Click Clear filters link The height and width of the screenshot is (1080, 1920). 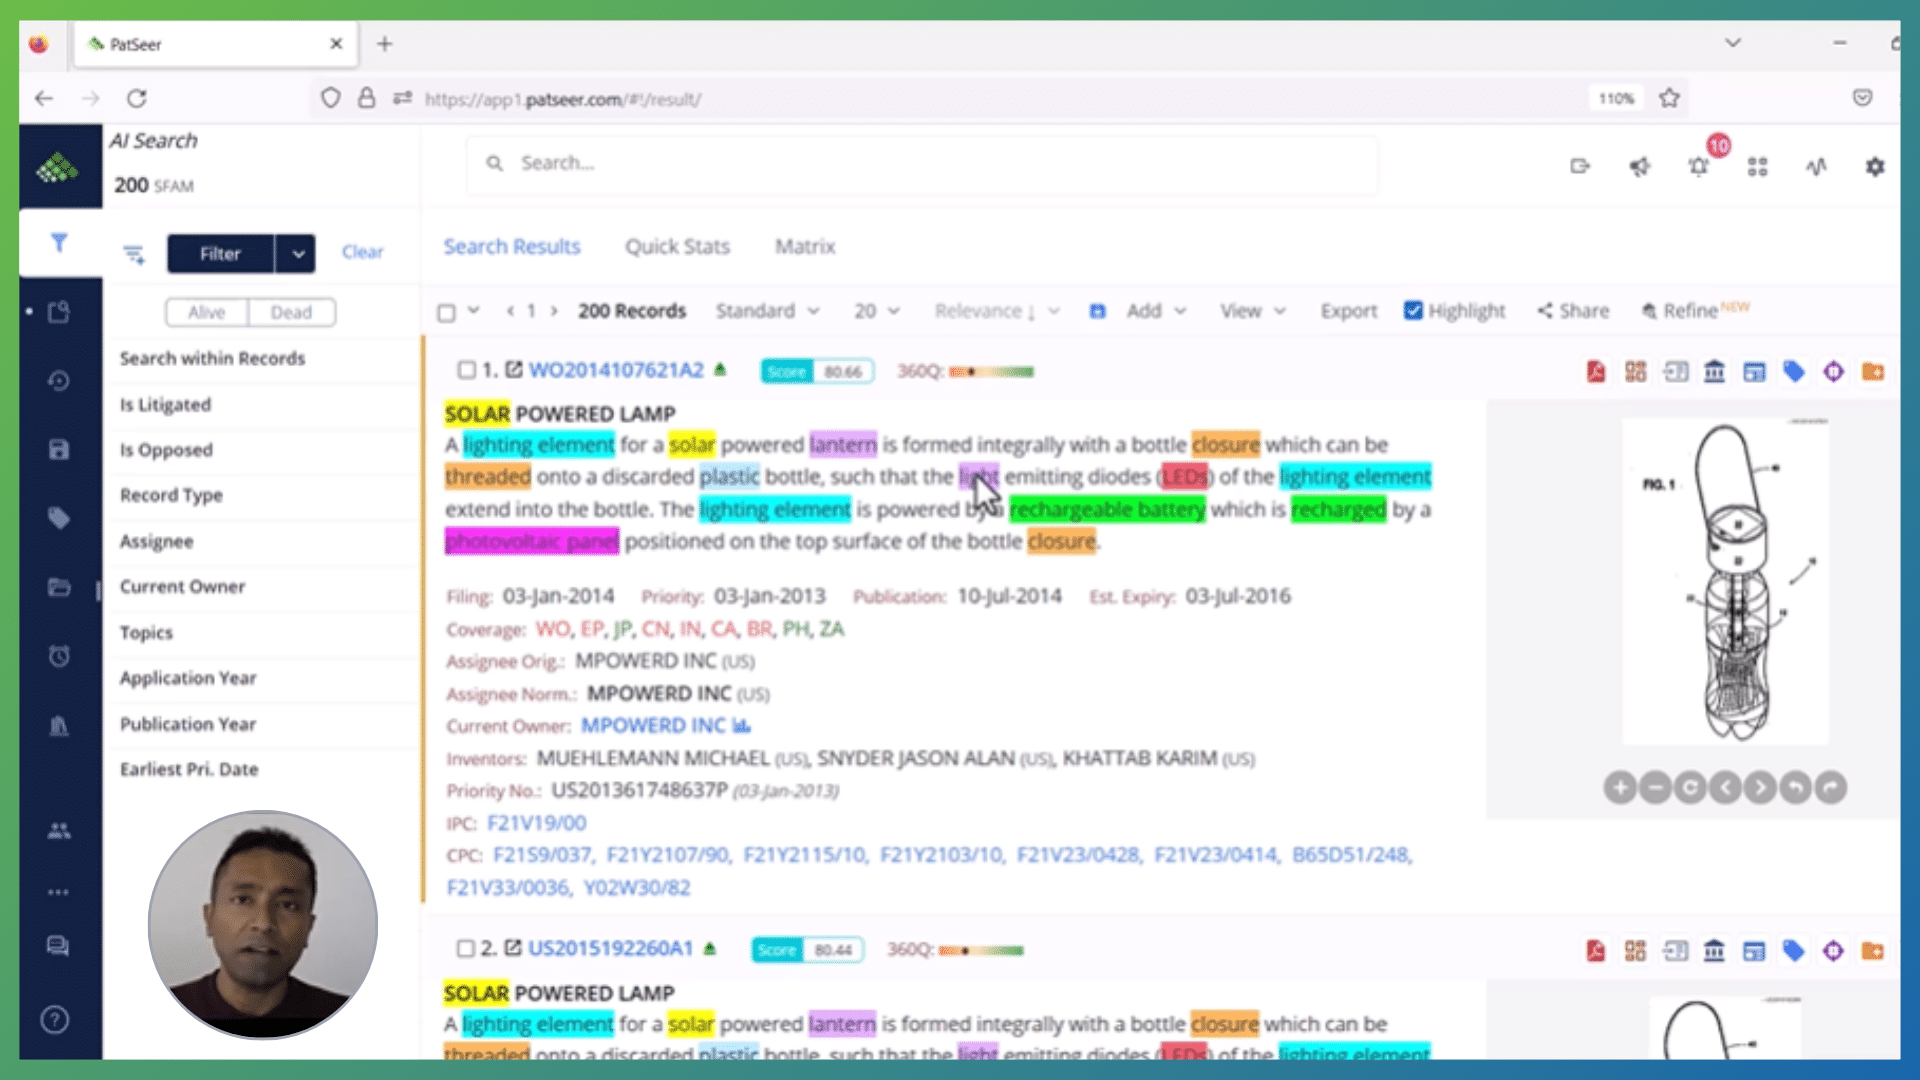(x=362, y=252)
